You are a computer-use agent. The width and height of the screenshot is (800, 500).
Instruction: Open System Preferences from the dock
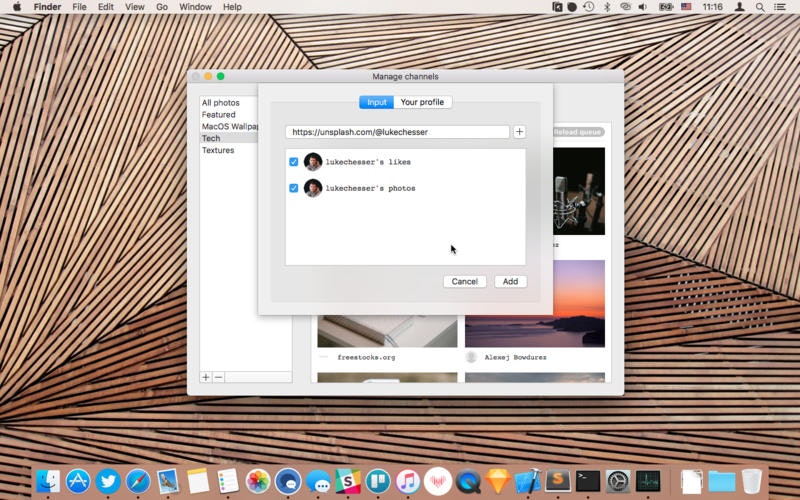(x=618, y=481)
